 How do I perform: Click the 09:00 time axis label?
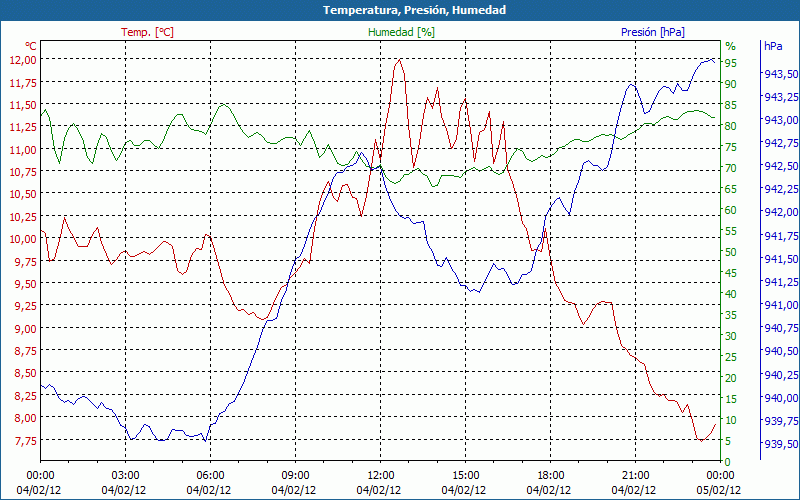pos(295,476)
